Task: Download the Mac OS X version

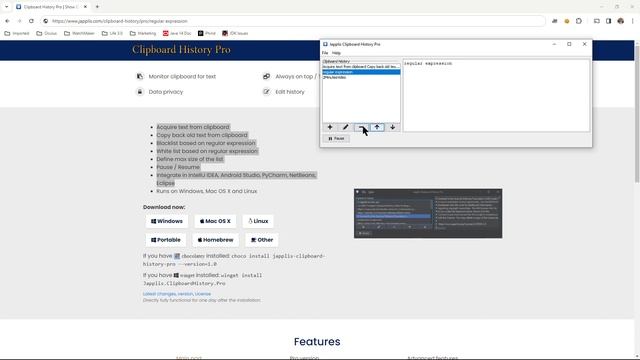Action: [215, 221]
